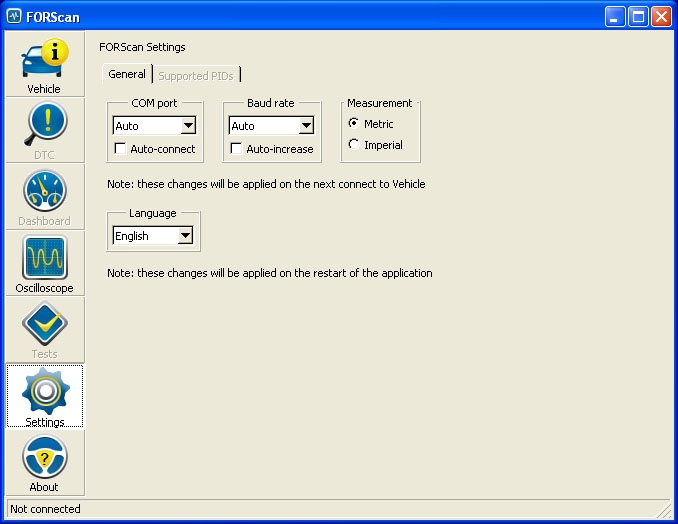Screen dimensions: 678x524
Task: Expand the COM port dropdown
Action: (187, 126)
